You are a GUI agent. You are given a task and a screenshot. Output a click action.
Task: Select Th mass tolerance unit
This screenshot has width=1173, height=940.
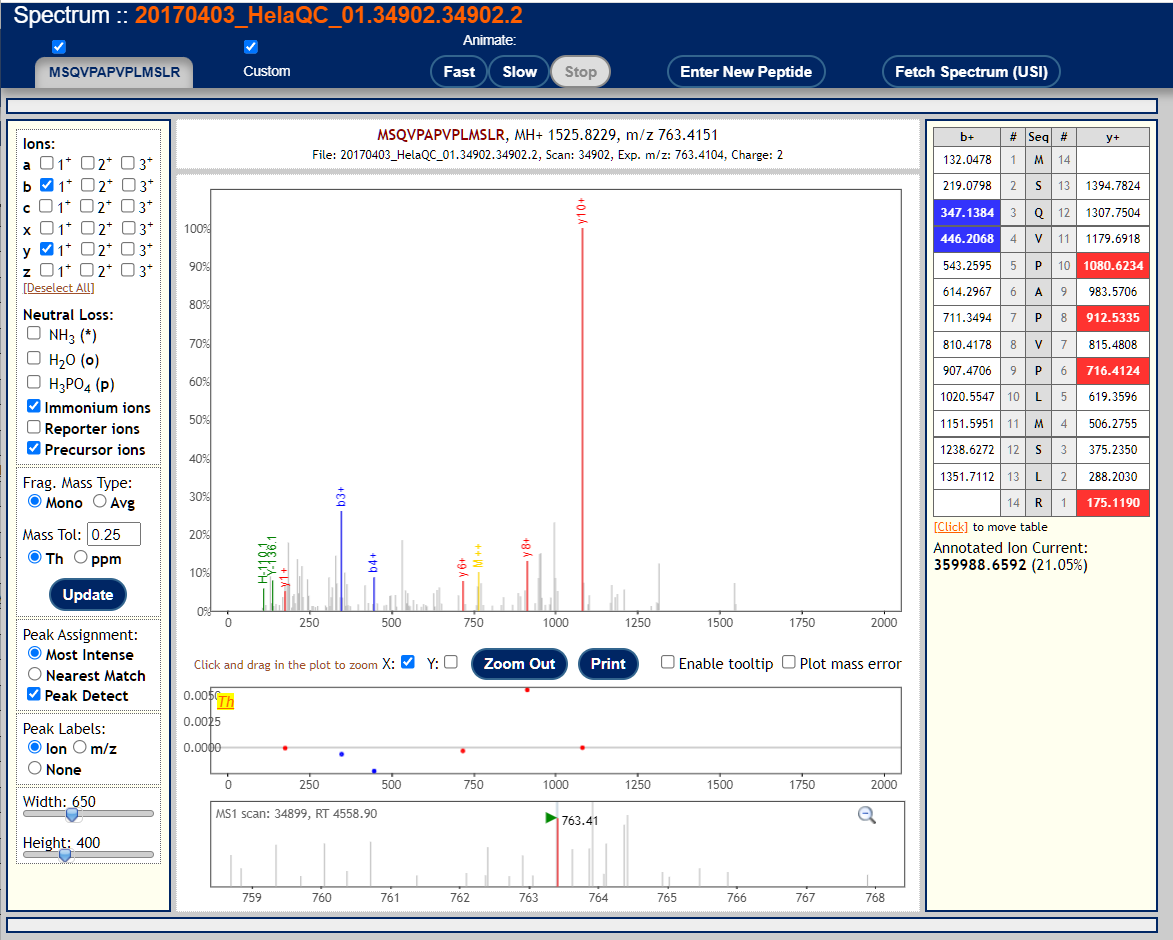[34, 557]
